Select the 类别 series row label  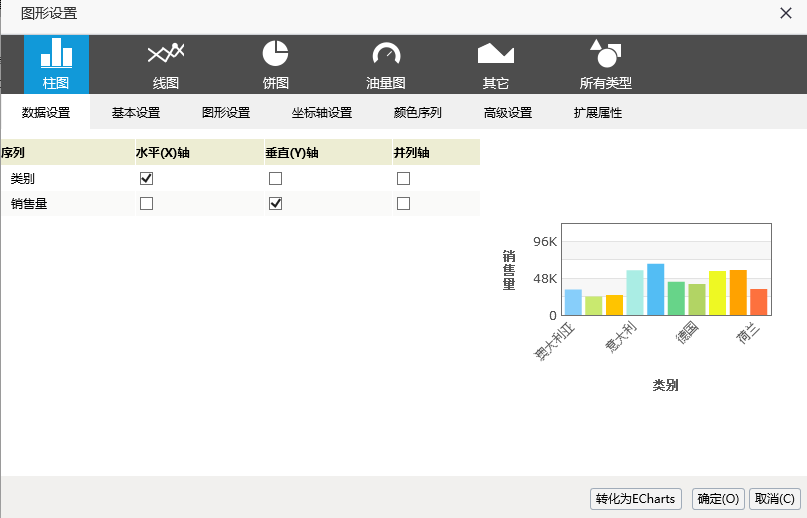pyautogui.click(x=23, y=179)
